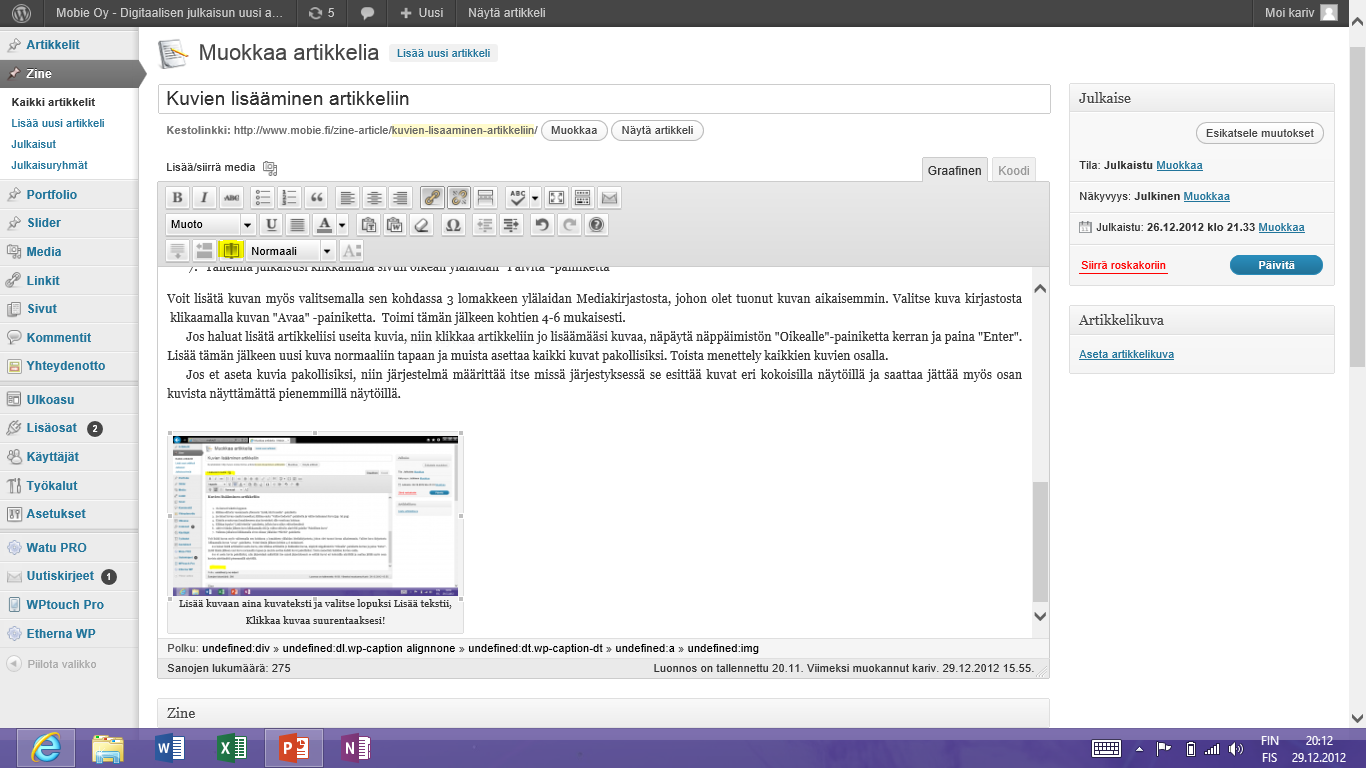
Task: Click the yellow highlighted toolbar icon
Action: (231, 251)
